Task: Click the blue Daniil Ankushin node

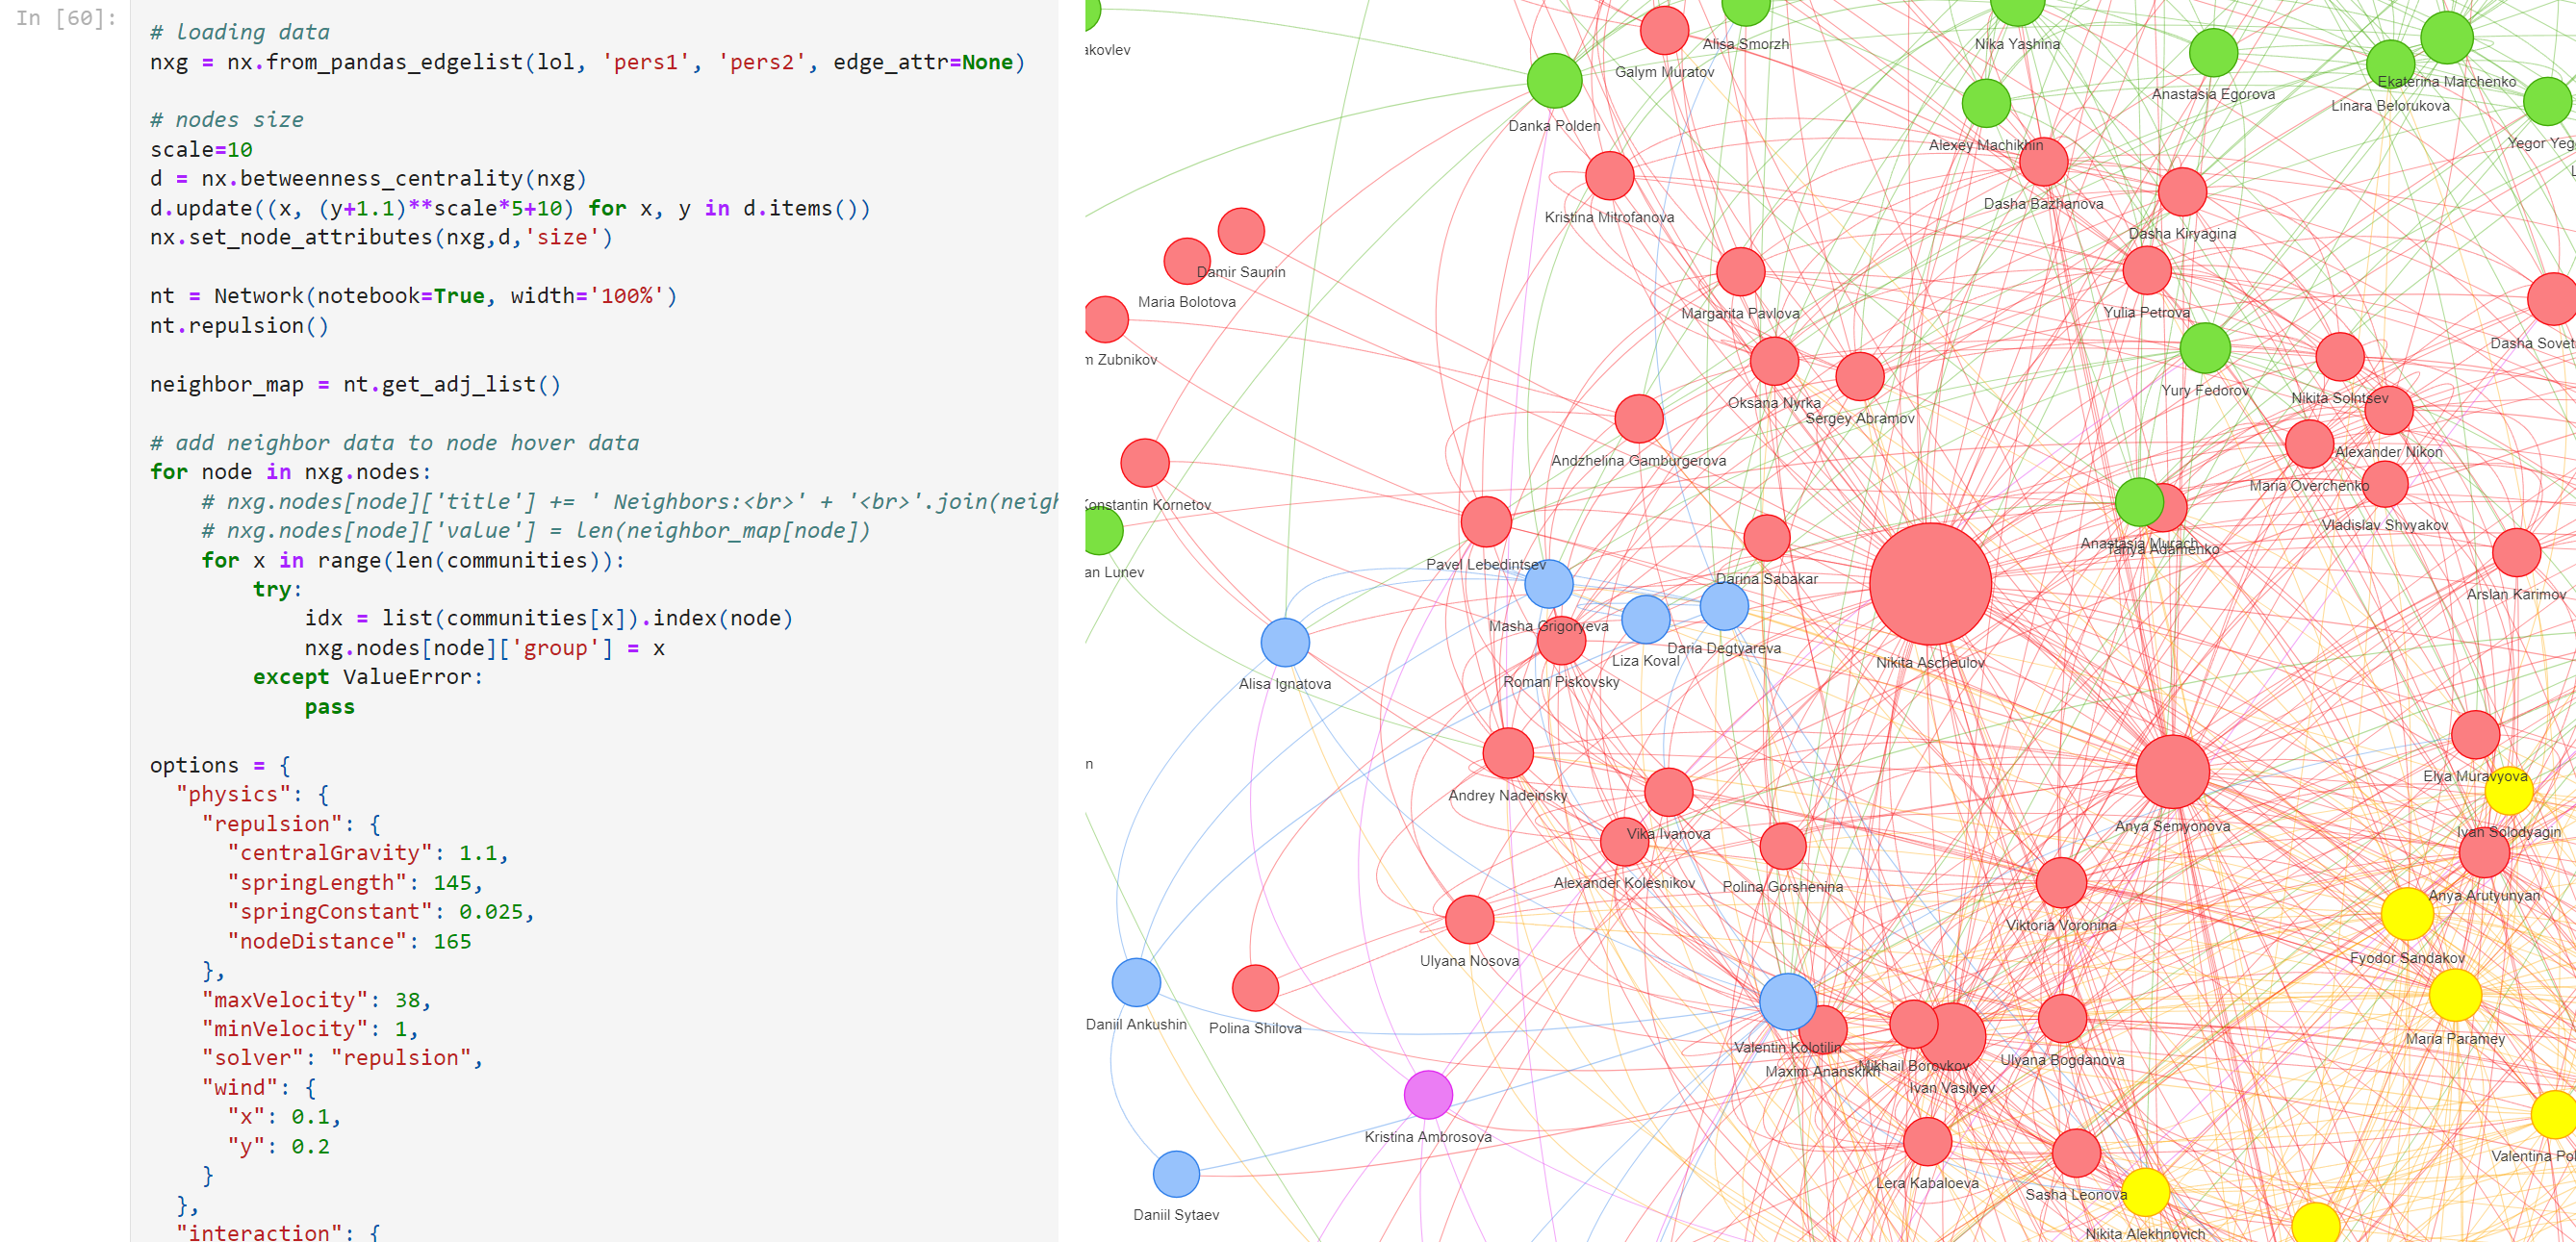Action: click(1136, 982)
